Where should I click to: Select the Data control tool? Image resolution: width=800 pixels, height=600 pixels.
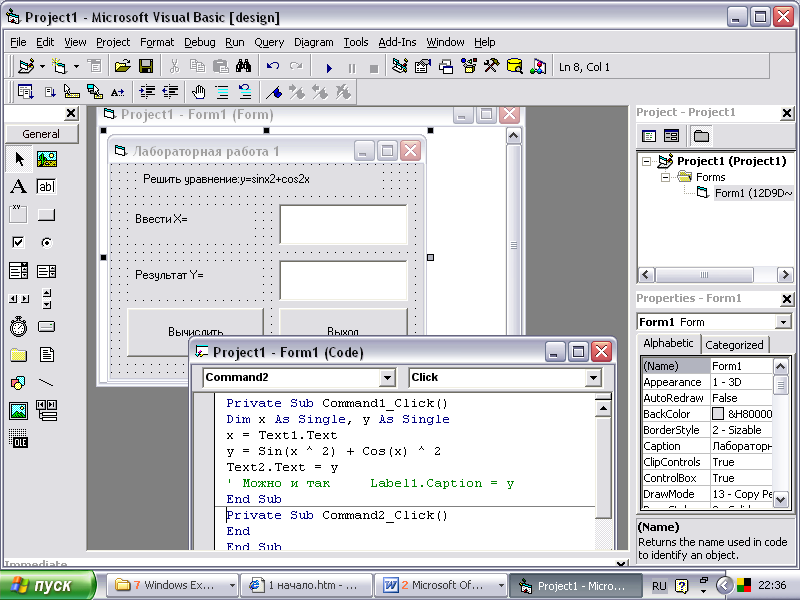(46, 411)
